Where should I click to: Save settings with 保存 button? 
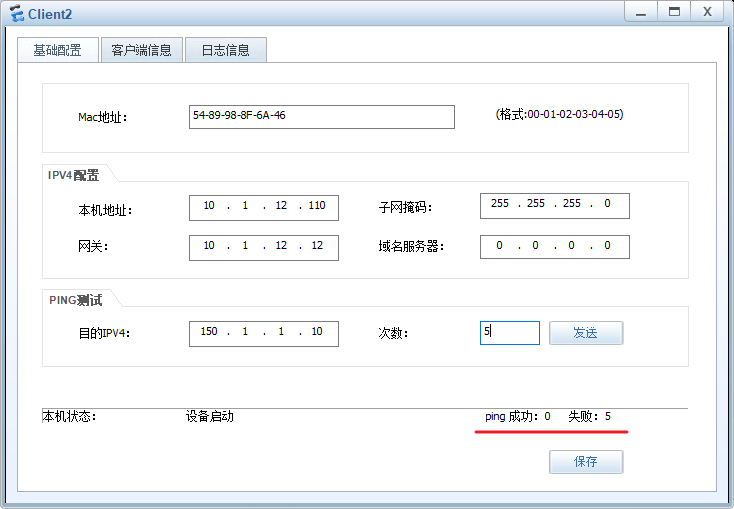click(x=586, y=462)
